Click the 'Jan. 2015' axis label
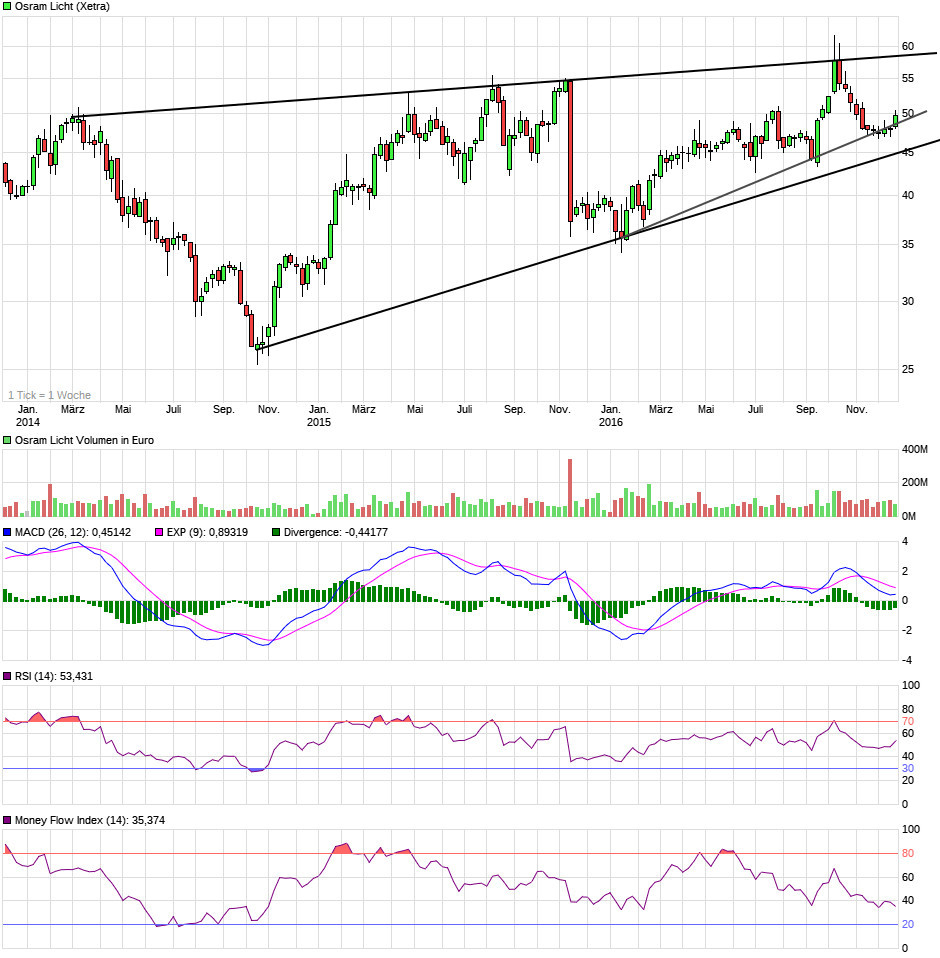The image size is (940, 958). pos(319,415)
